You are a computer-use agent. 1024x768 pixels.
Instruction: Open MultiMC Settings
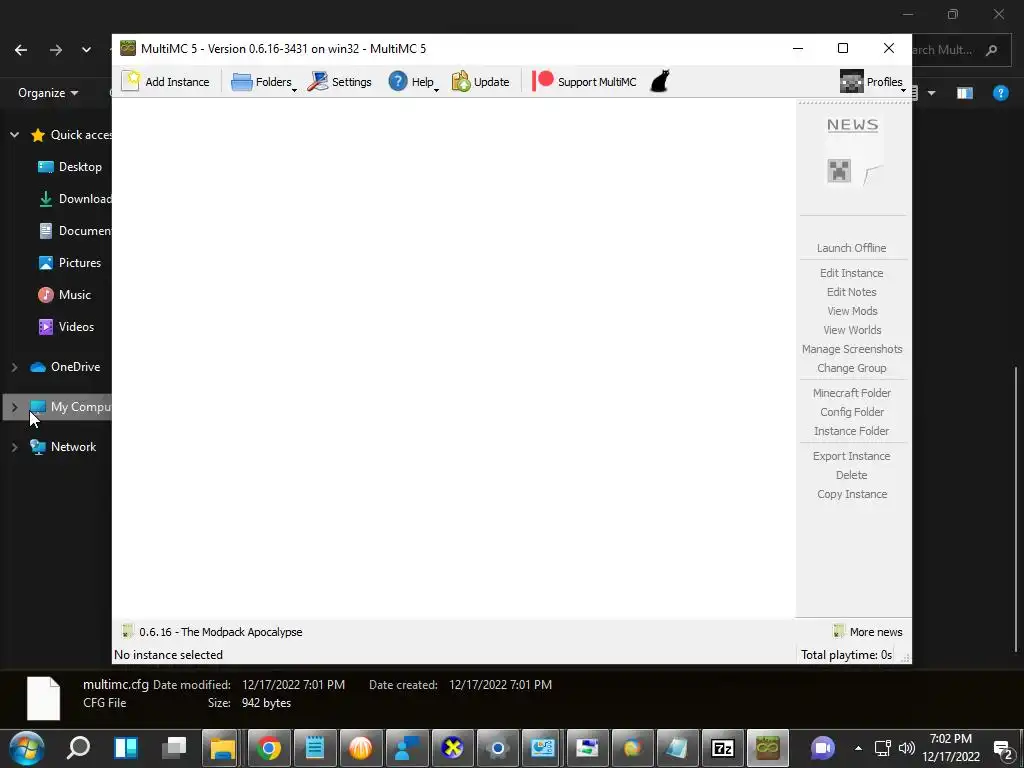339,82
